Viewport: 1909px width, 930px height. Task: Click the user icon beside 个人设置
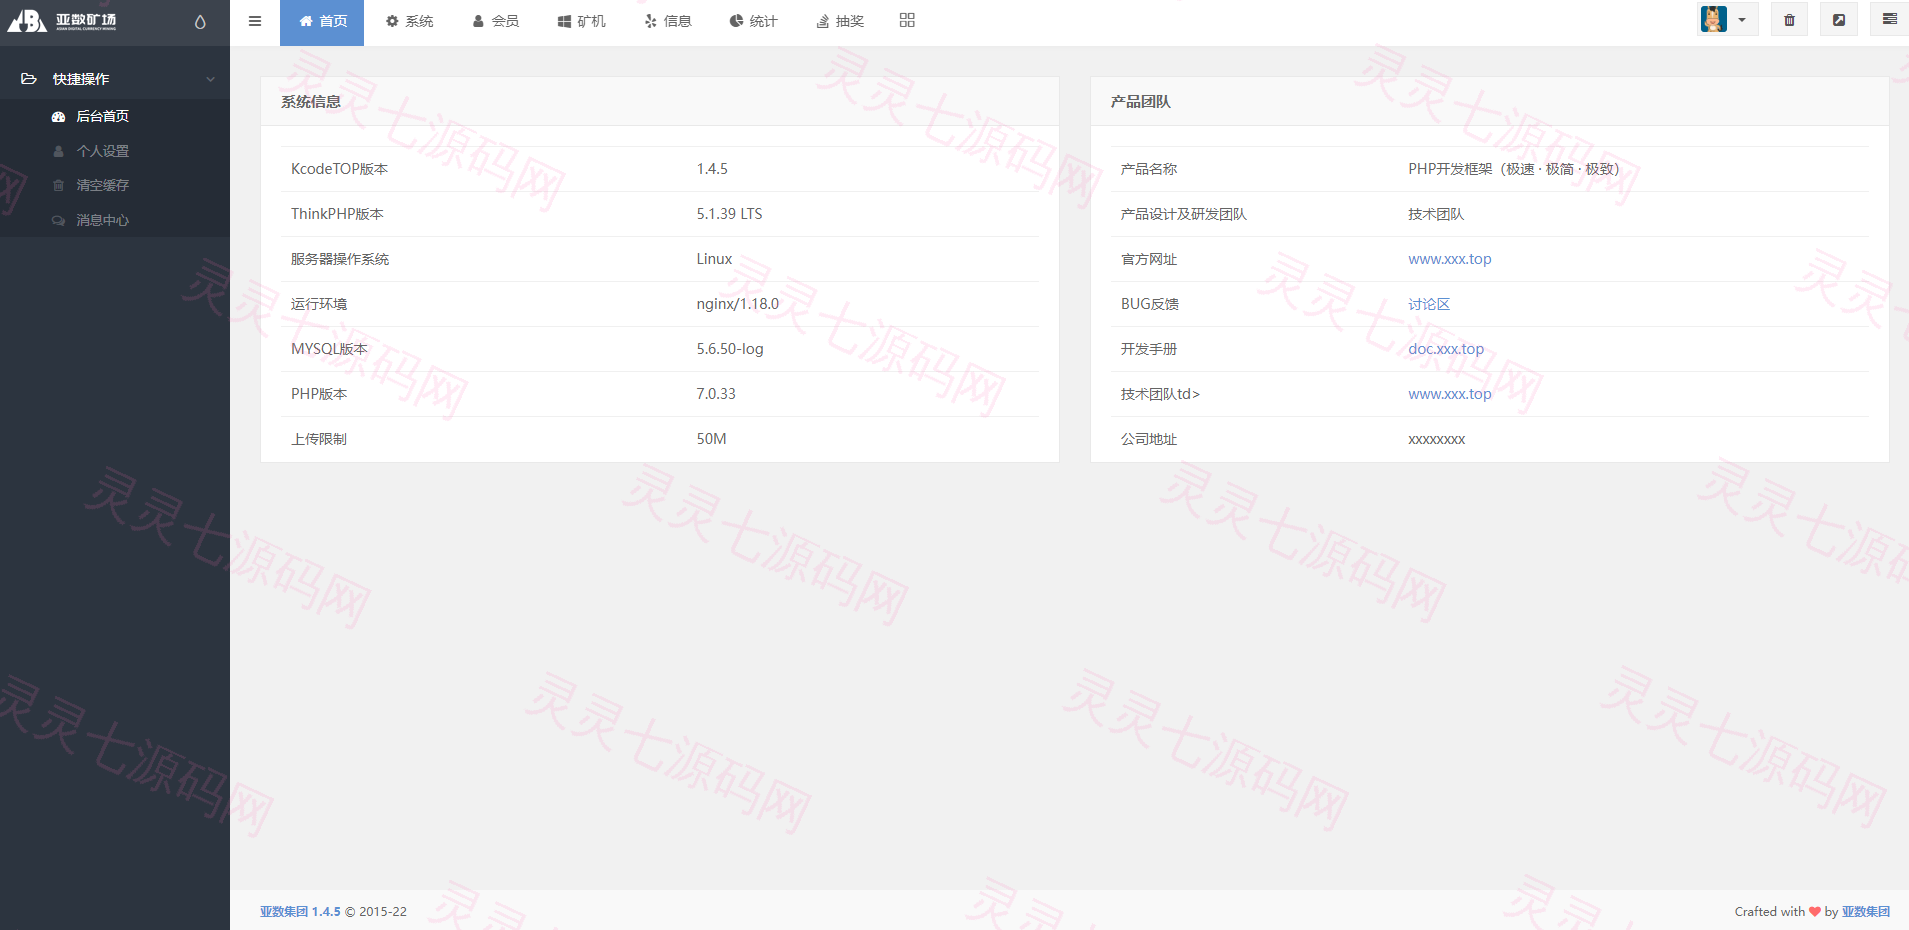pos(58,151)
